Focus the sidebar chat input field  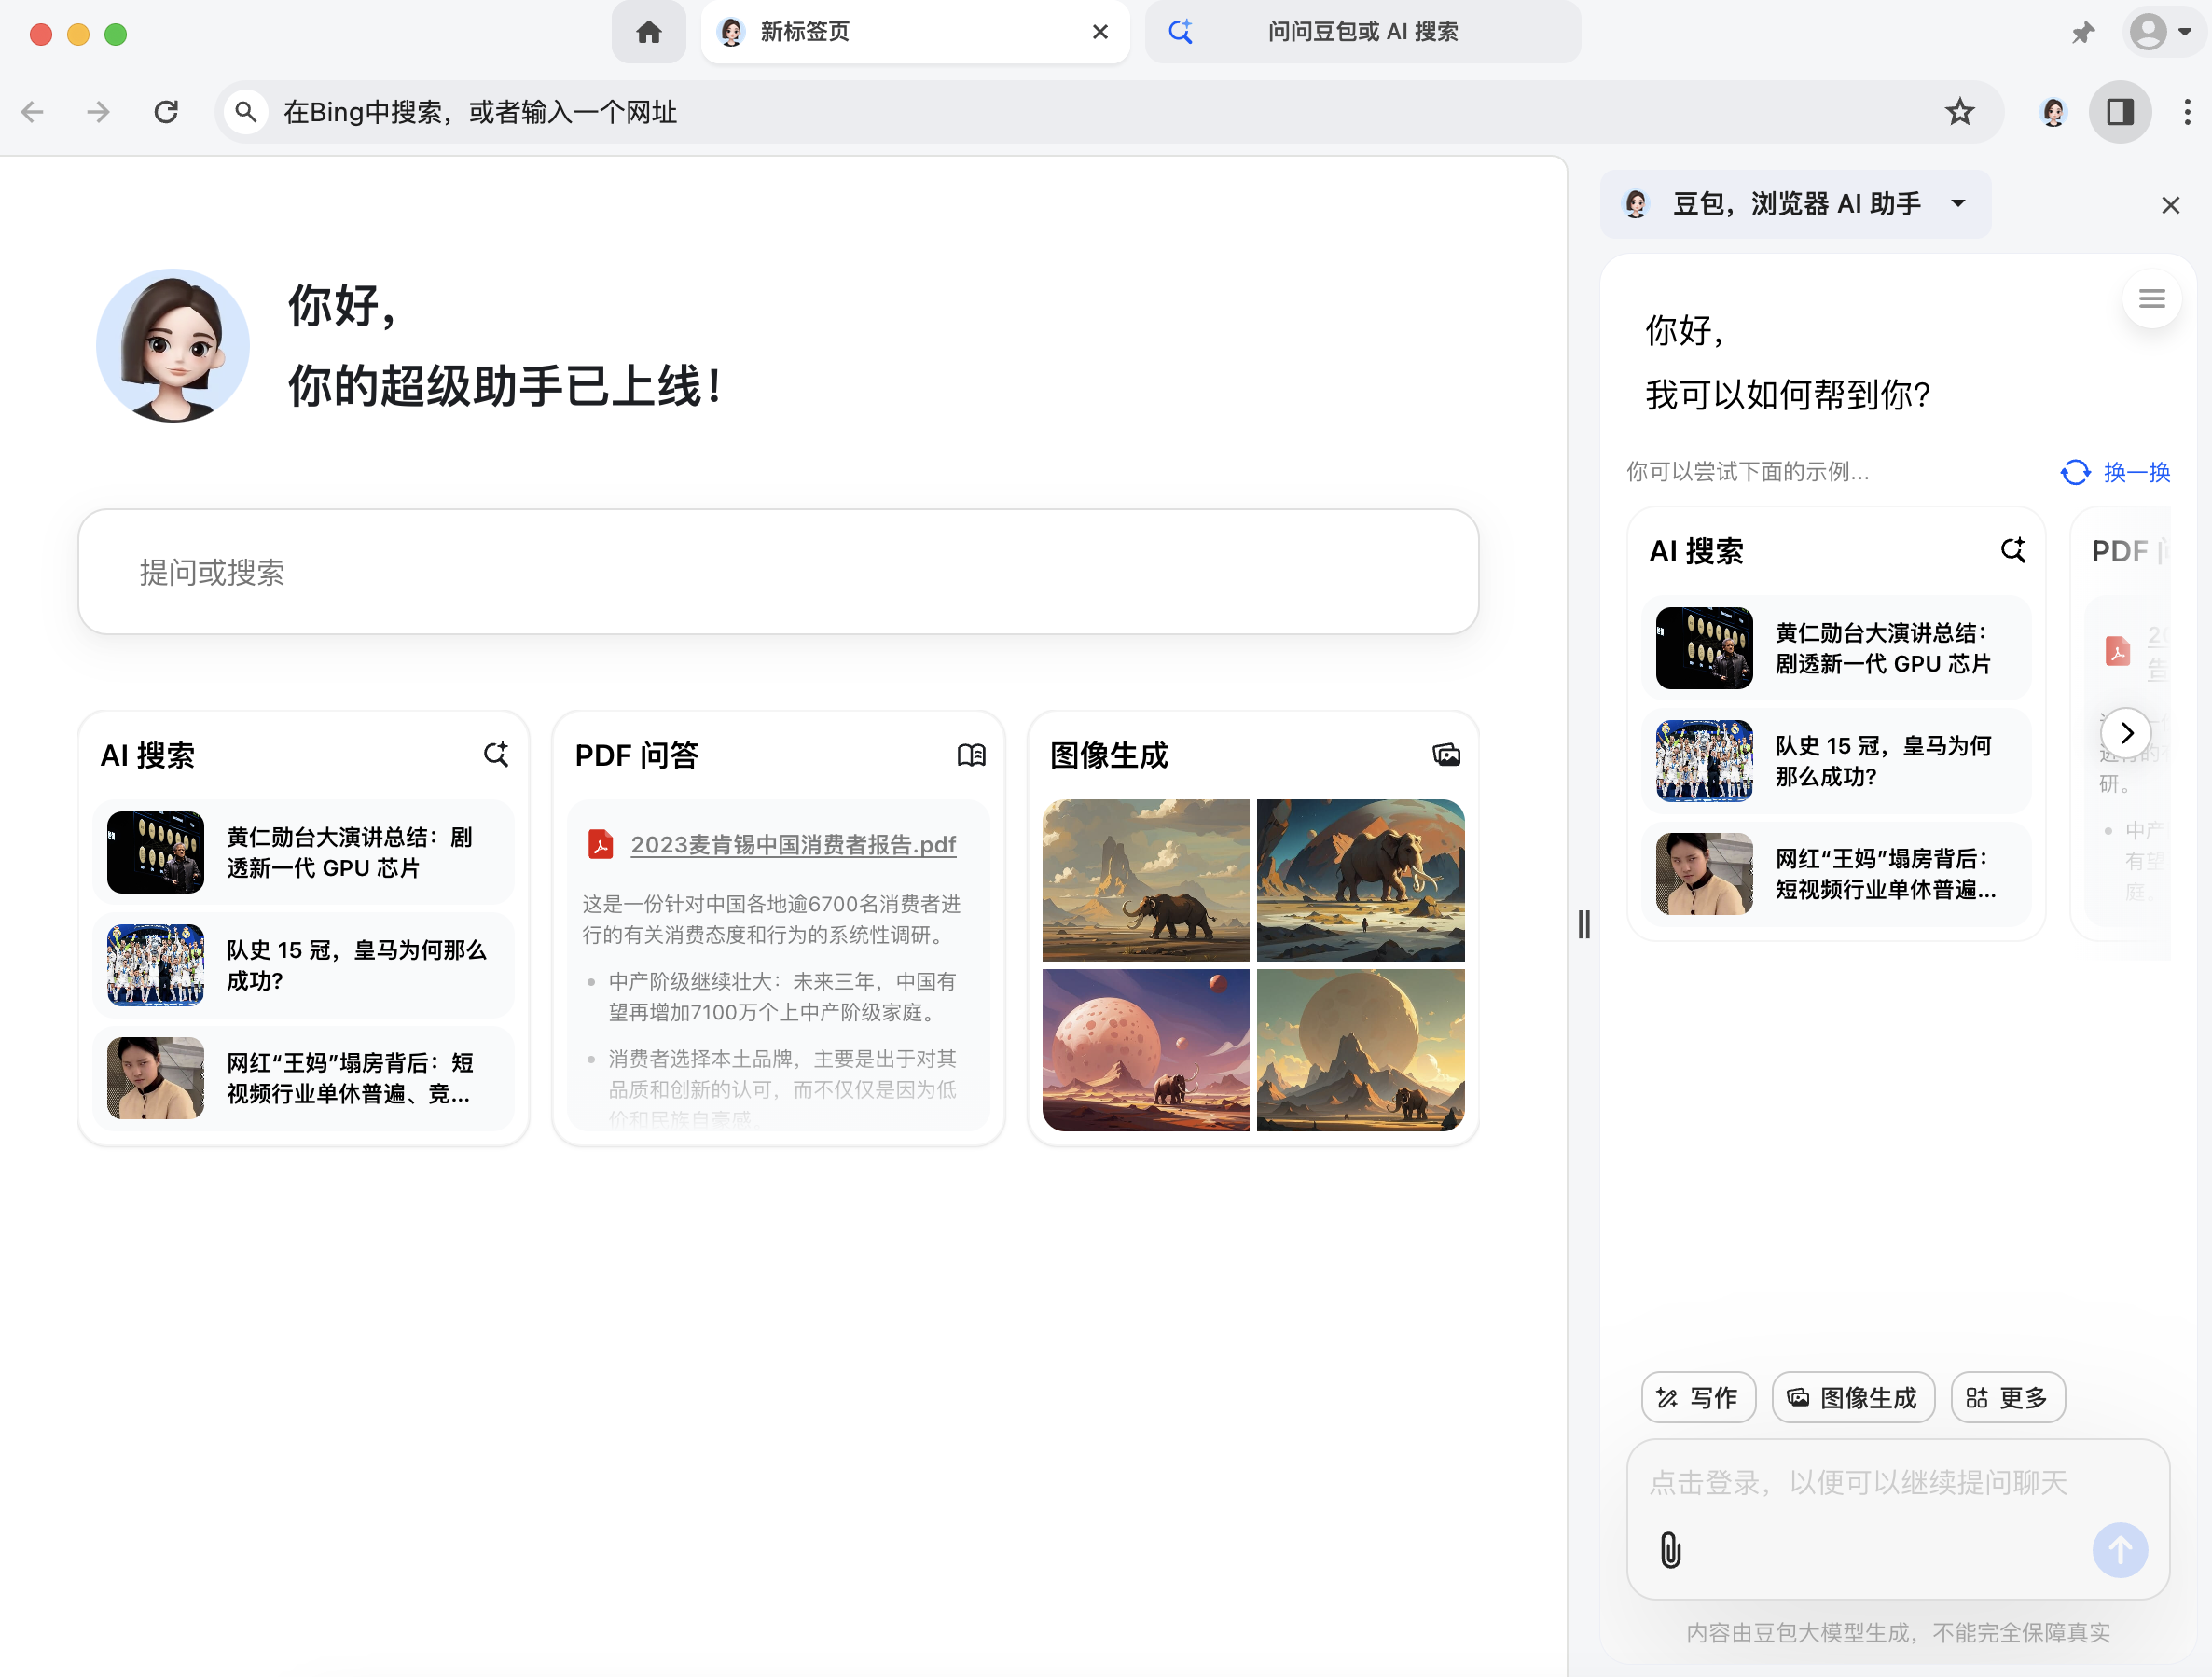click(1898, 1482)
